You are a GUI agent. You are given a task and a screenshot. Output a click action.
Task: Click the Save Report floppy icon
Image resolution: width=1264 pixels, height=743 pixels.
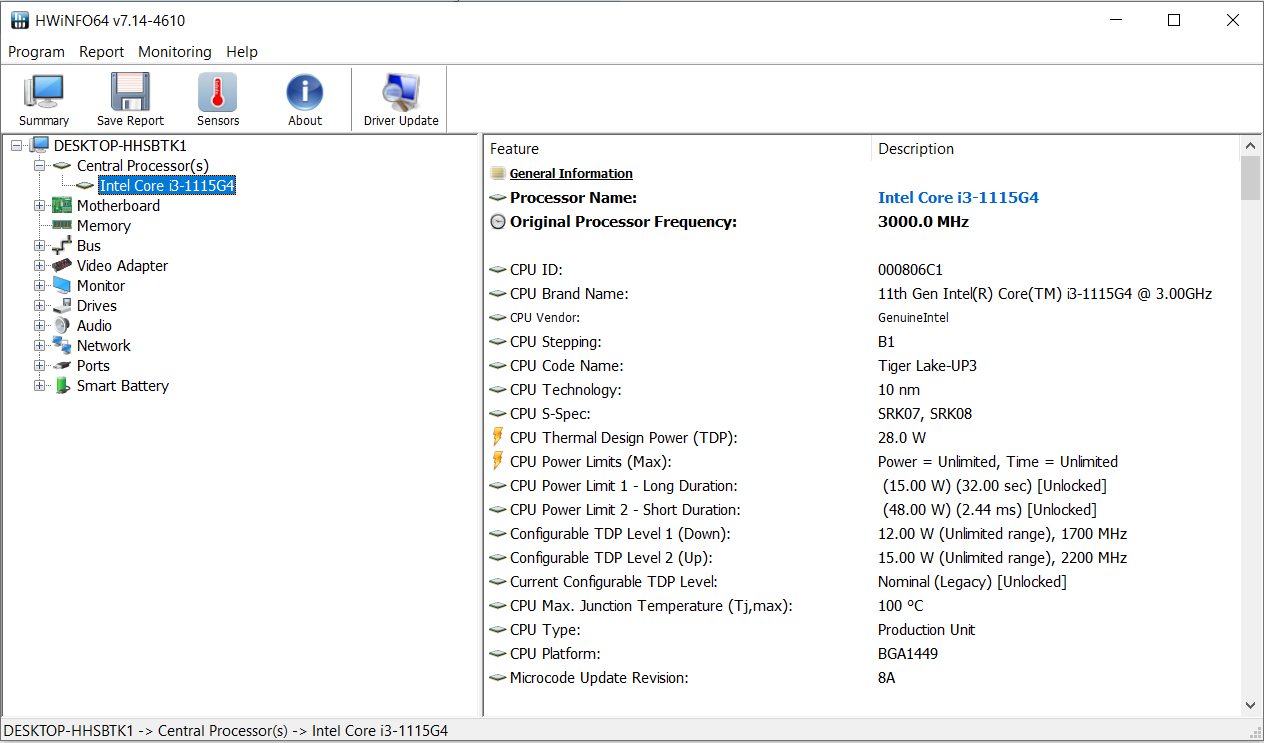point(130,94)
